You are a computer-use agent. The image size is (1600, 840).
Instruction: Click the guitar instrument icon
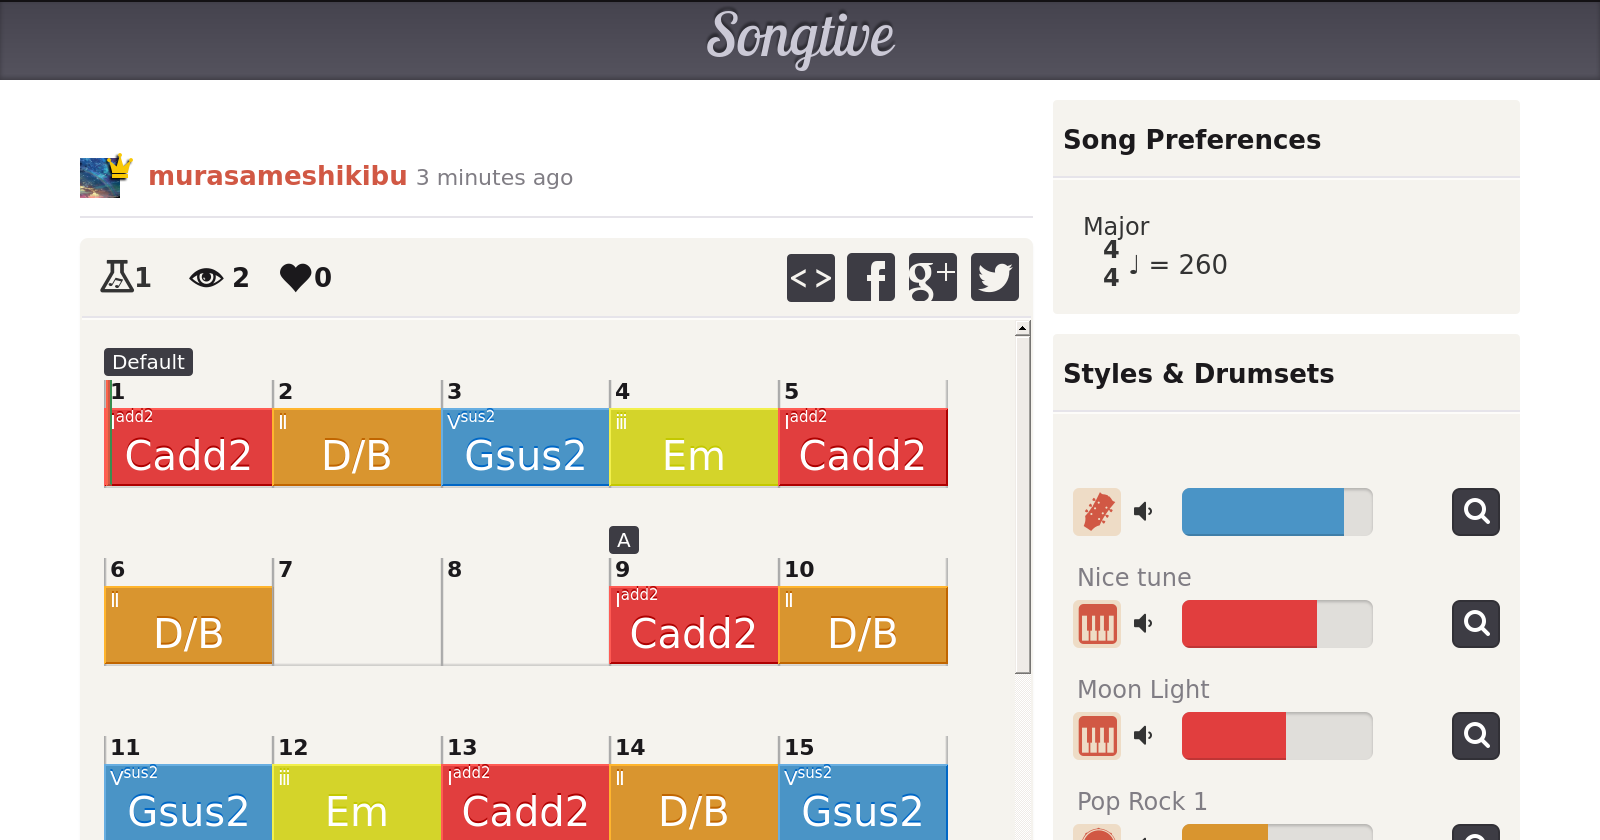pos(1097,512)
